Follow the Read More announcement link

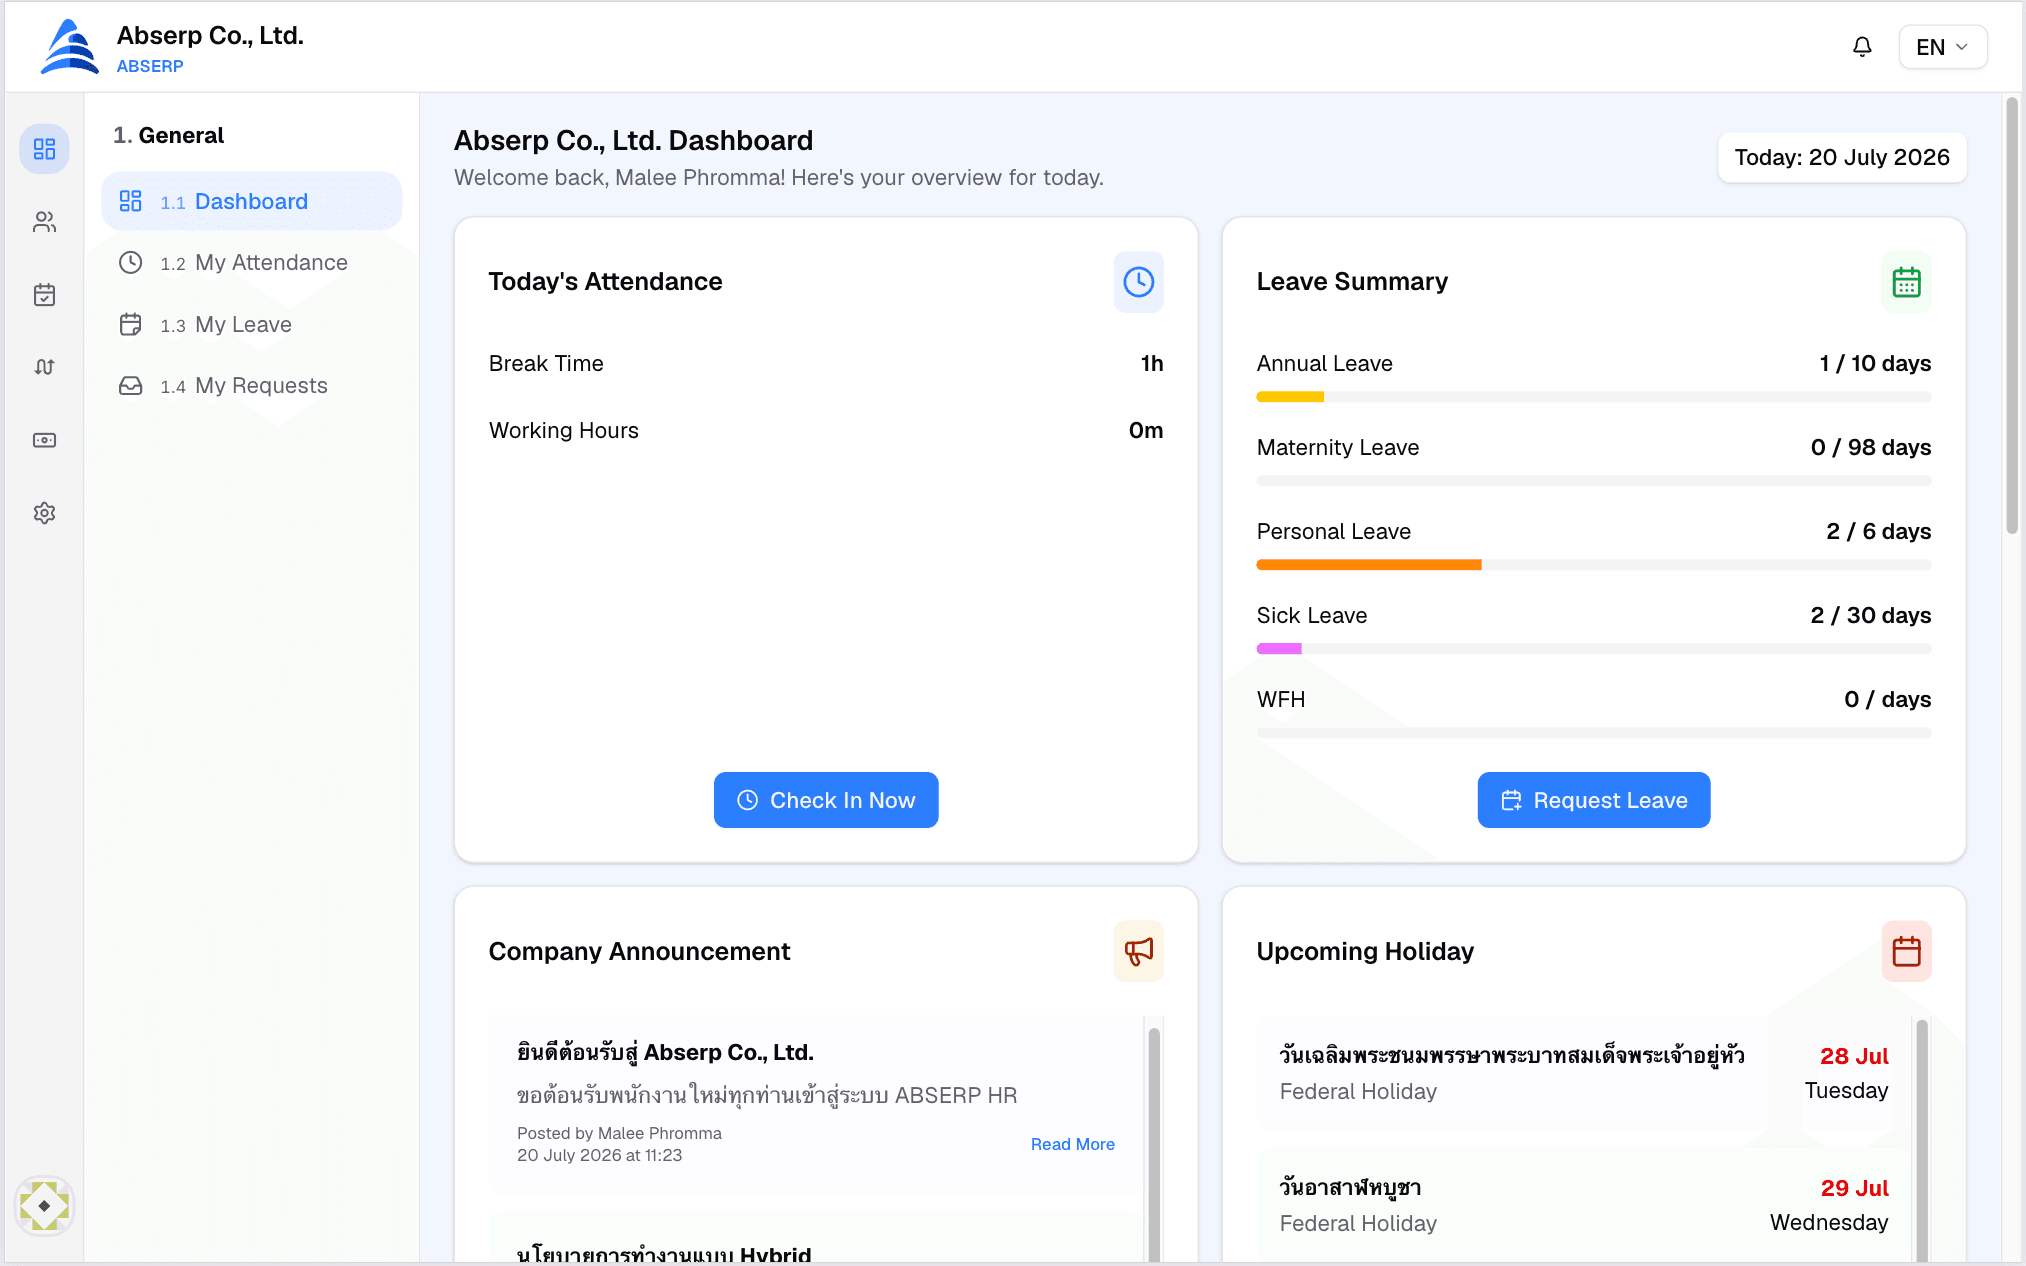(x=1072, y=1144)
